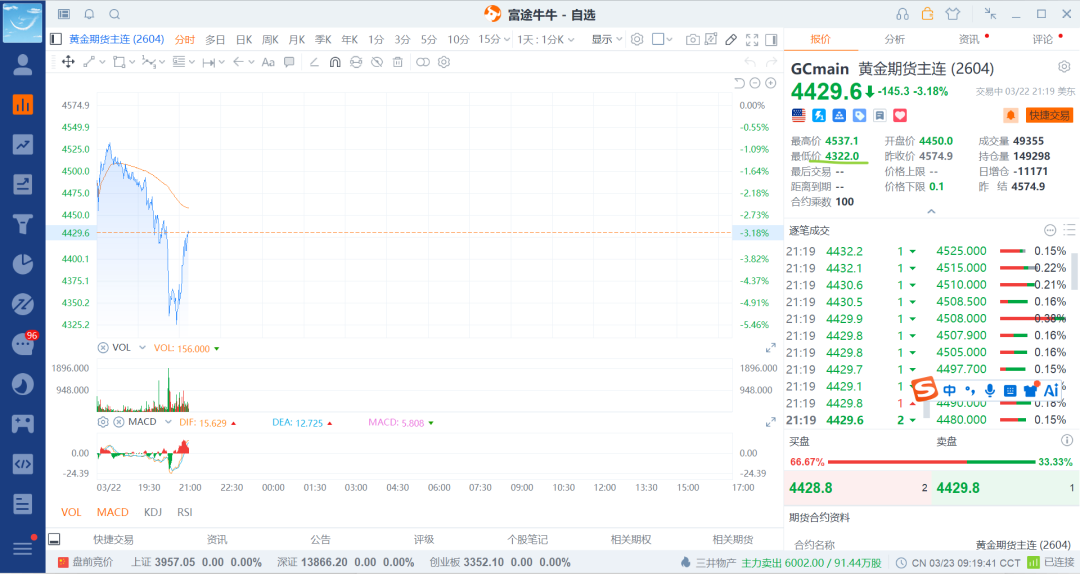Image resolution: width=1080 pixels, height=574 pixels.
Task: Switch to the 分析 tab
Action: [x=895, y=39]
